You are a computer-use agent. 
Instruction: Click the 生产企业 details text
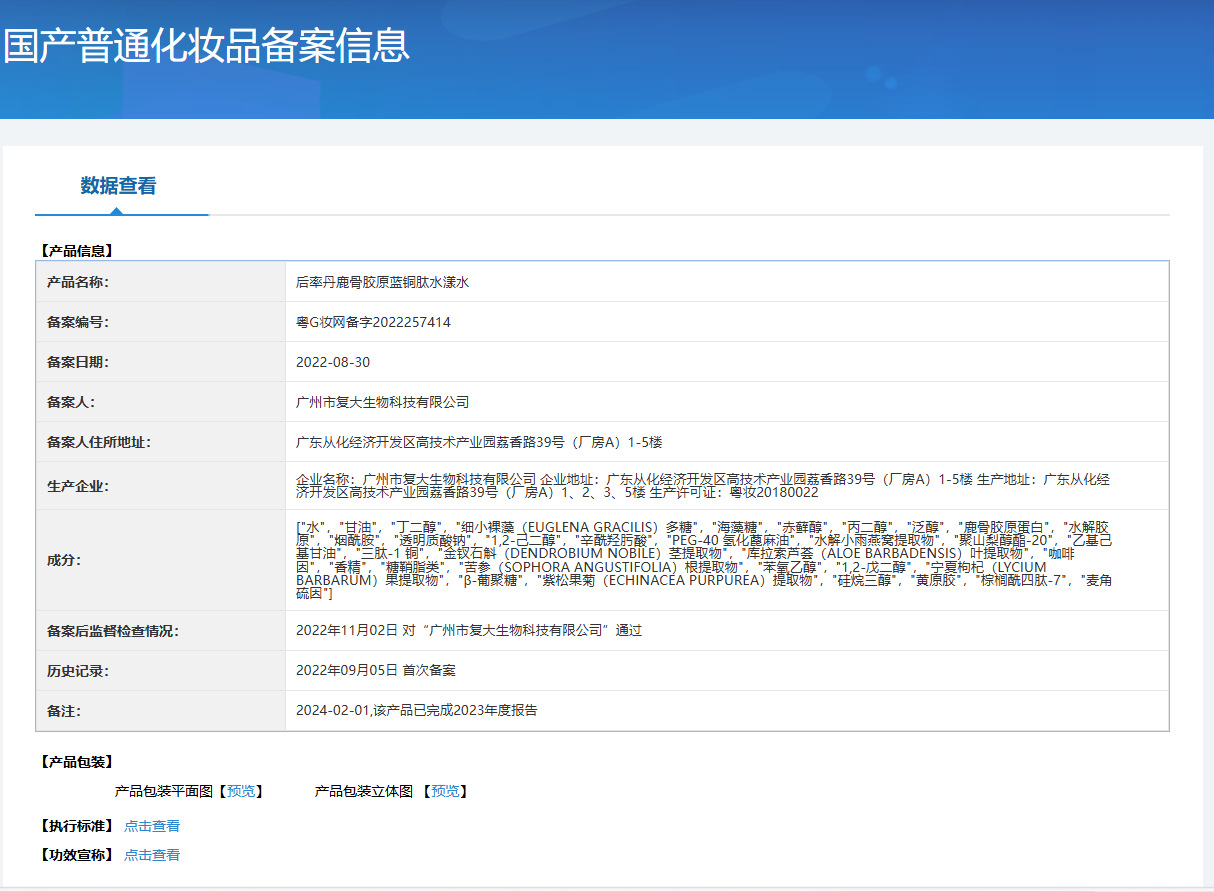point(702,486)
